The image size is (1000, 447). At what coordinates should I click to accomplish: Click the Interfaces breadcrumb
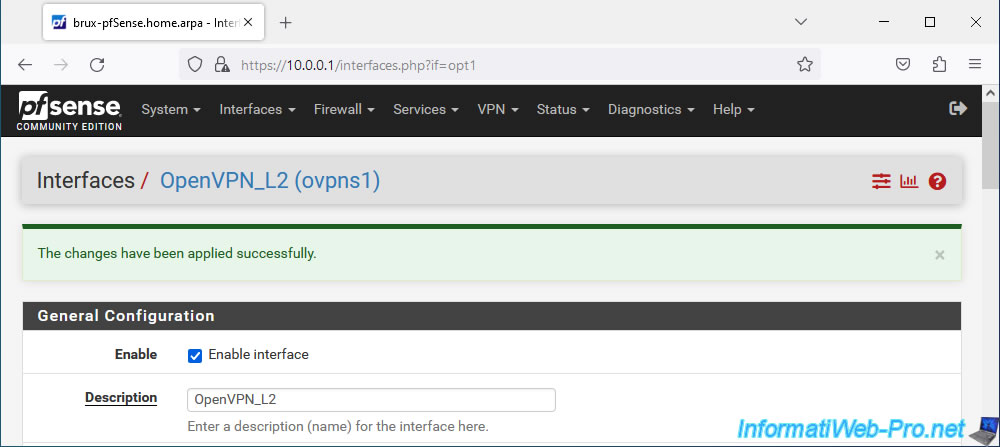click(x=85, y=181)
